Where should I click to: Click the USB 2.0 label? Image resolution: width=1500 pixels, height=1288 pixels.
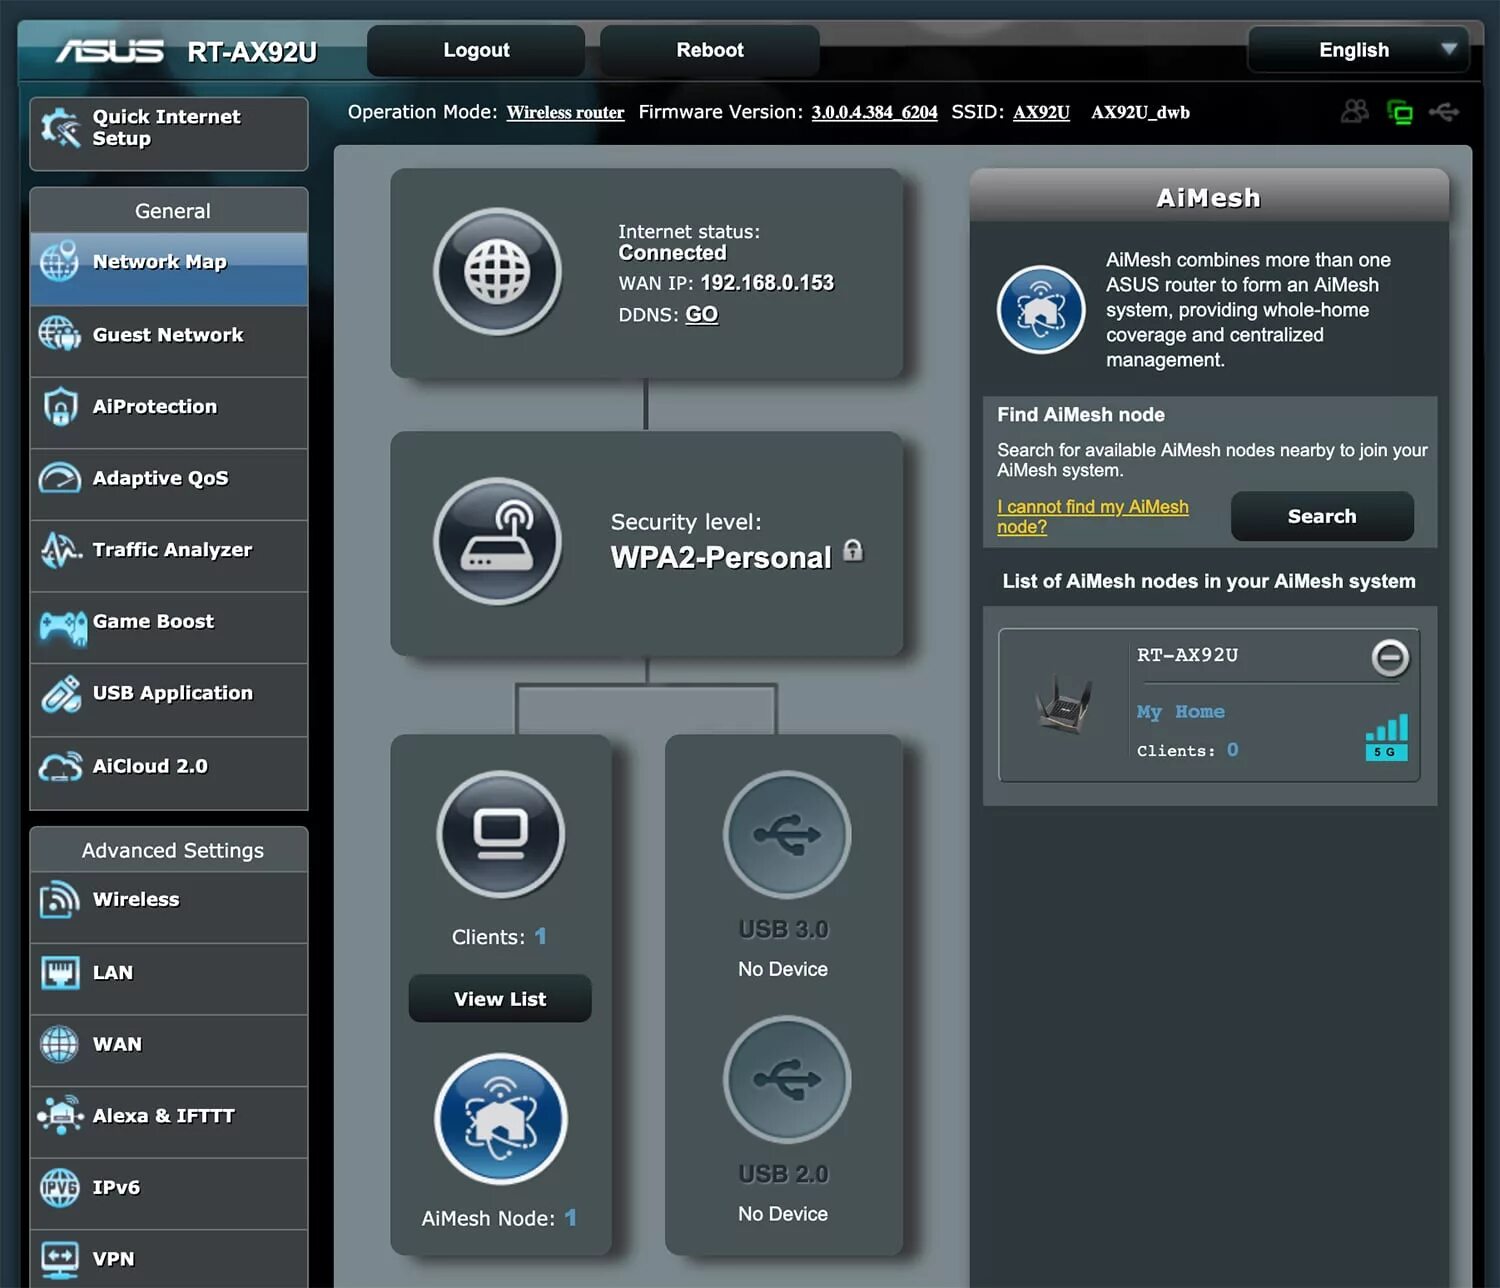pos(783,1174)
